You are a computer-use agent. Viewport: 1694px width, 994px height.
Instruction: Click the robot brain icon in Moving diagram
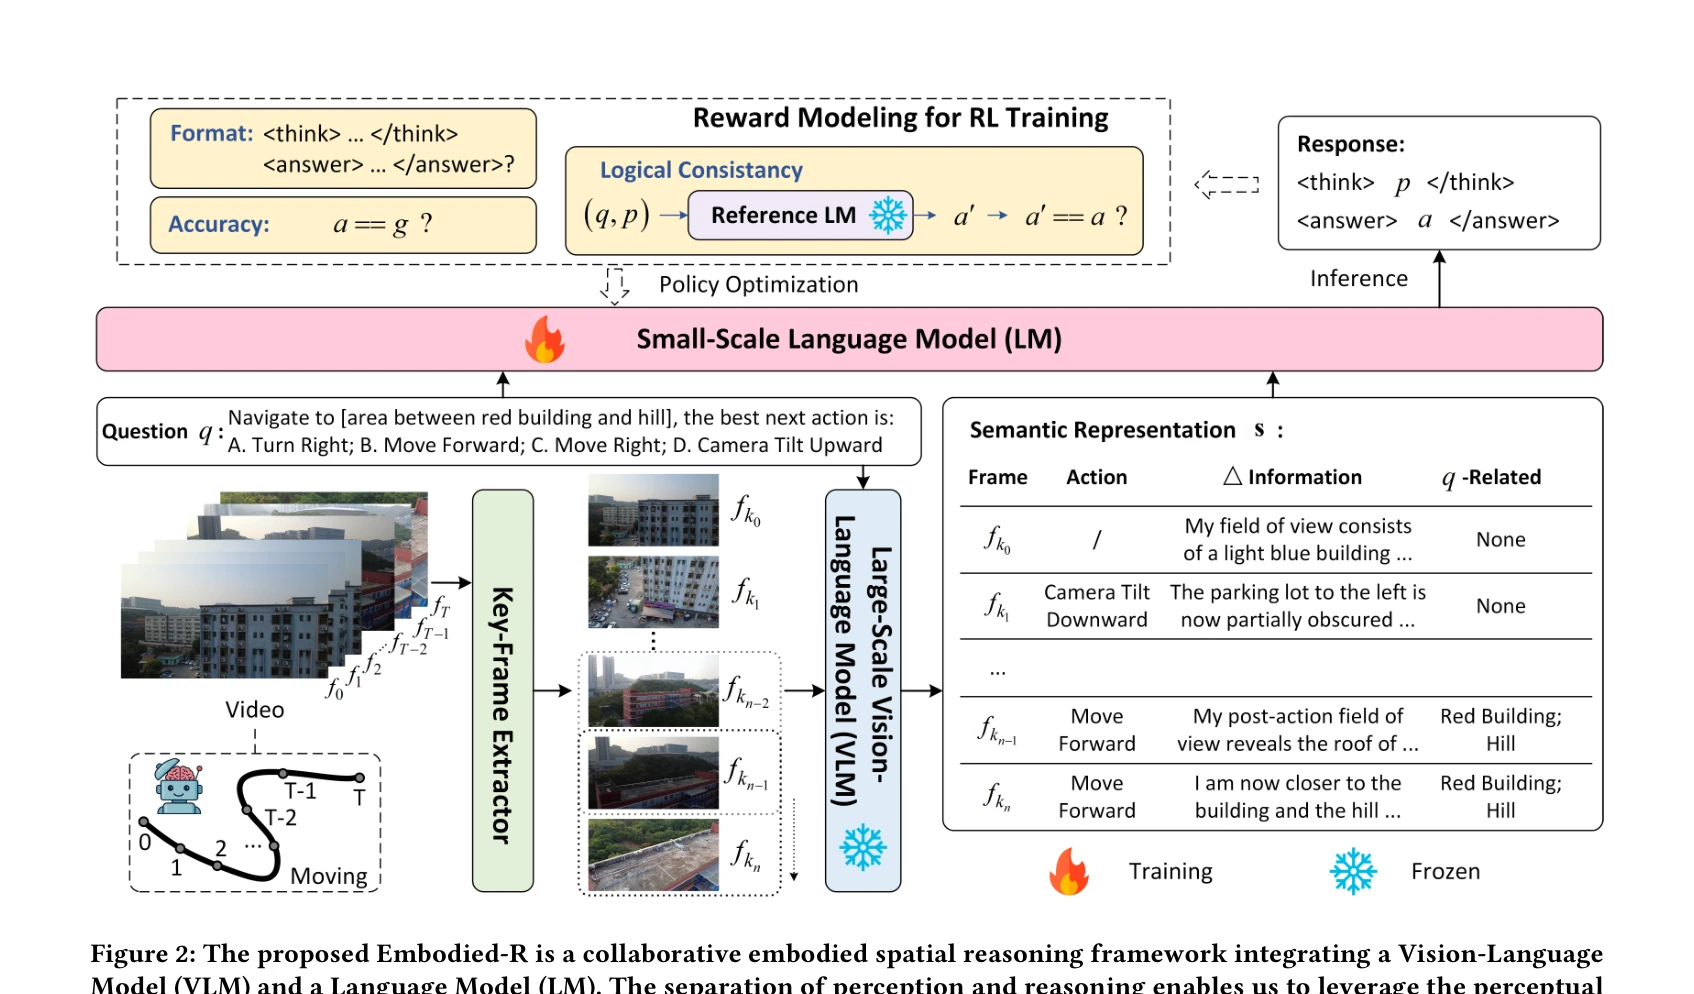coord(178,786)
